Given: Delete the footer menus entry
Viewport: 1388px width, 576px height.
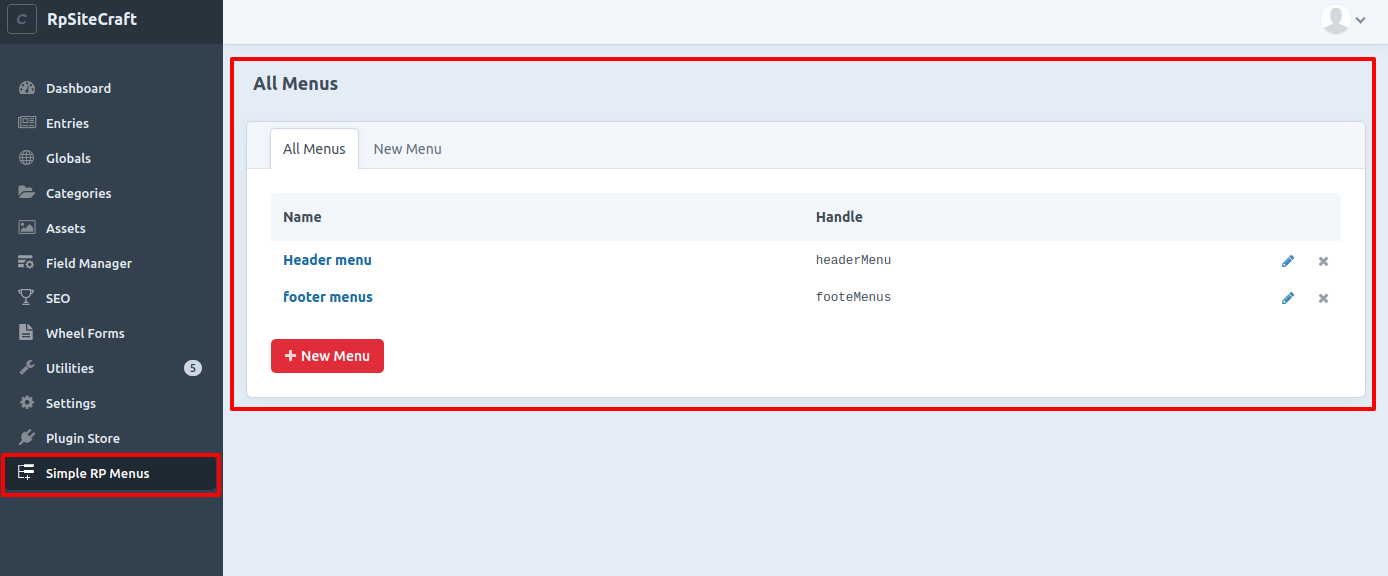Looking at the screenshot, I should [x=1323, y=298].
